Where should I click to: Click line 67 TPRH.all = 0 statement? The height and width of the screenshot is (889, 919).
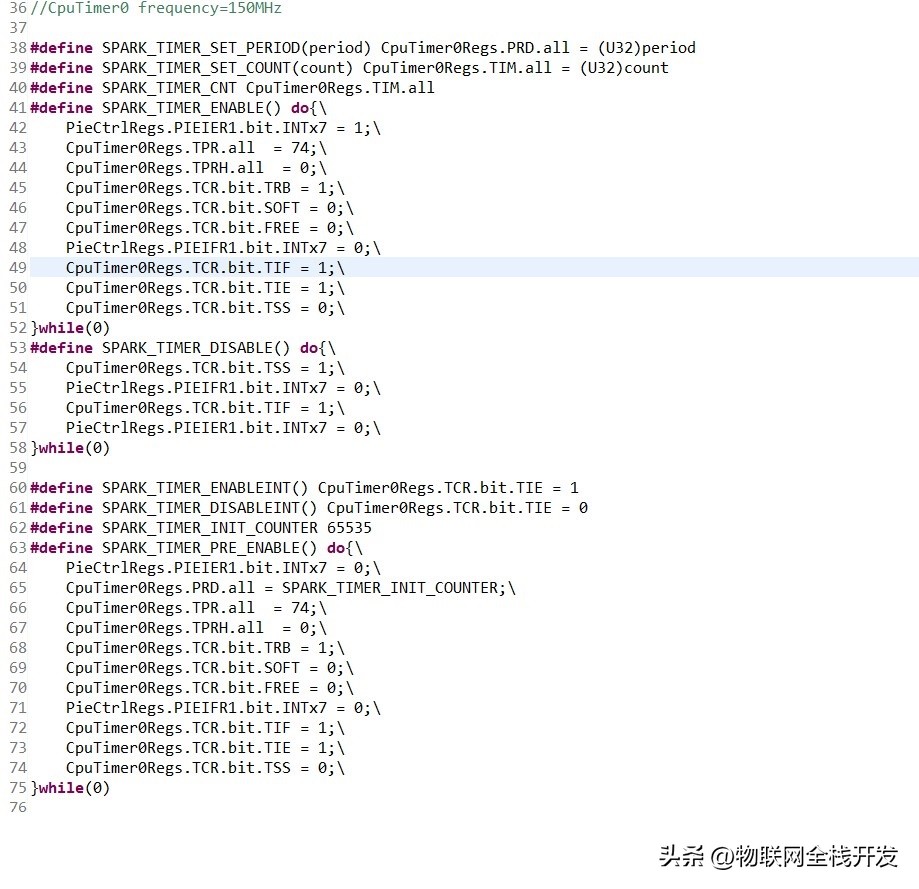(196, 628)
